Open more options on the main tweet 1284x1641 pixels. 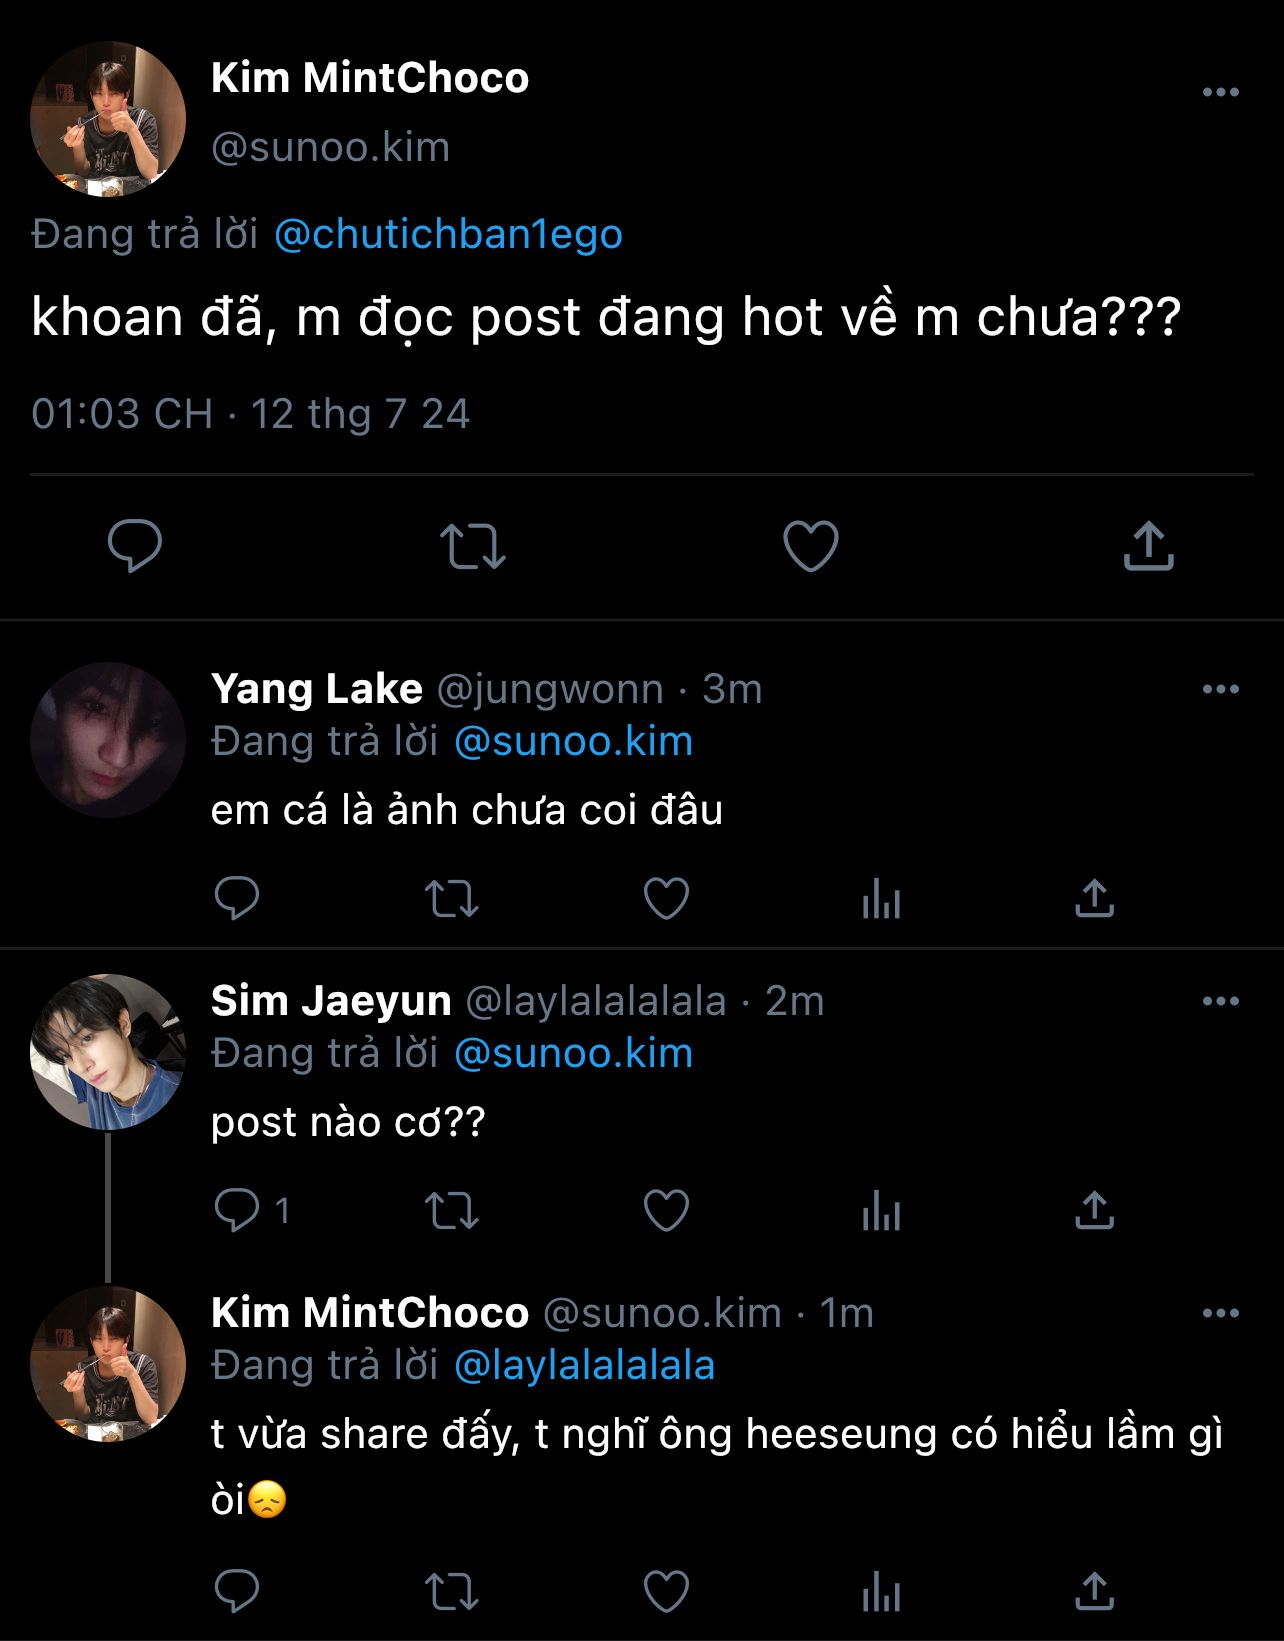tap(1220, 92)
